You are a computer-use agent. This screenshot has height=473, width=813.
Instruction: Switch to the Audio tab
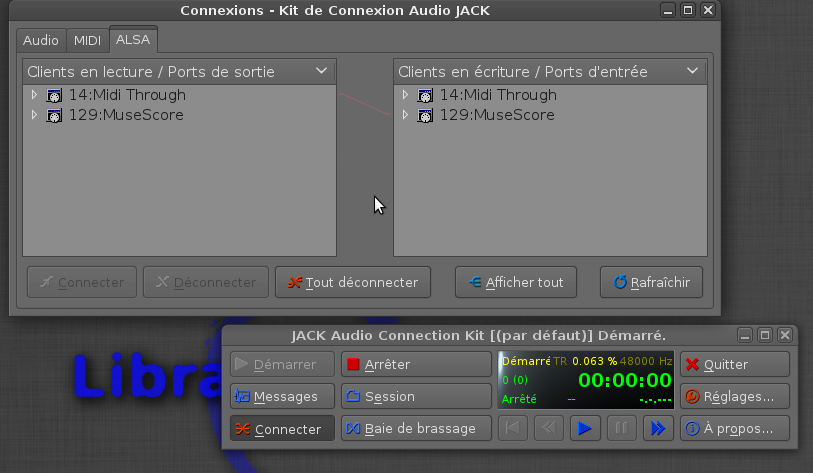tap(41, 40)
